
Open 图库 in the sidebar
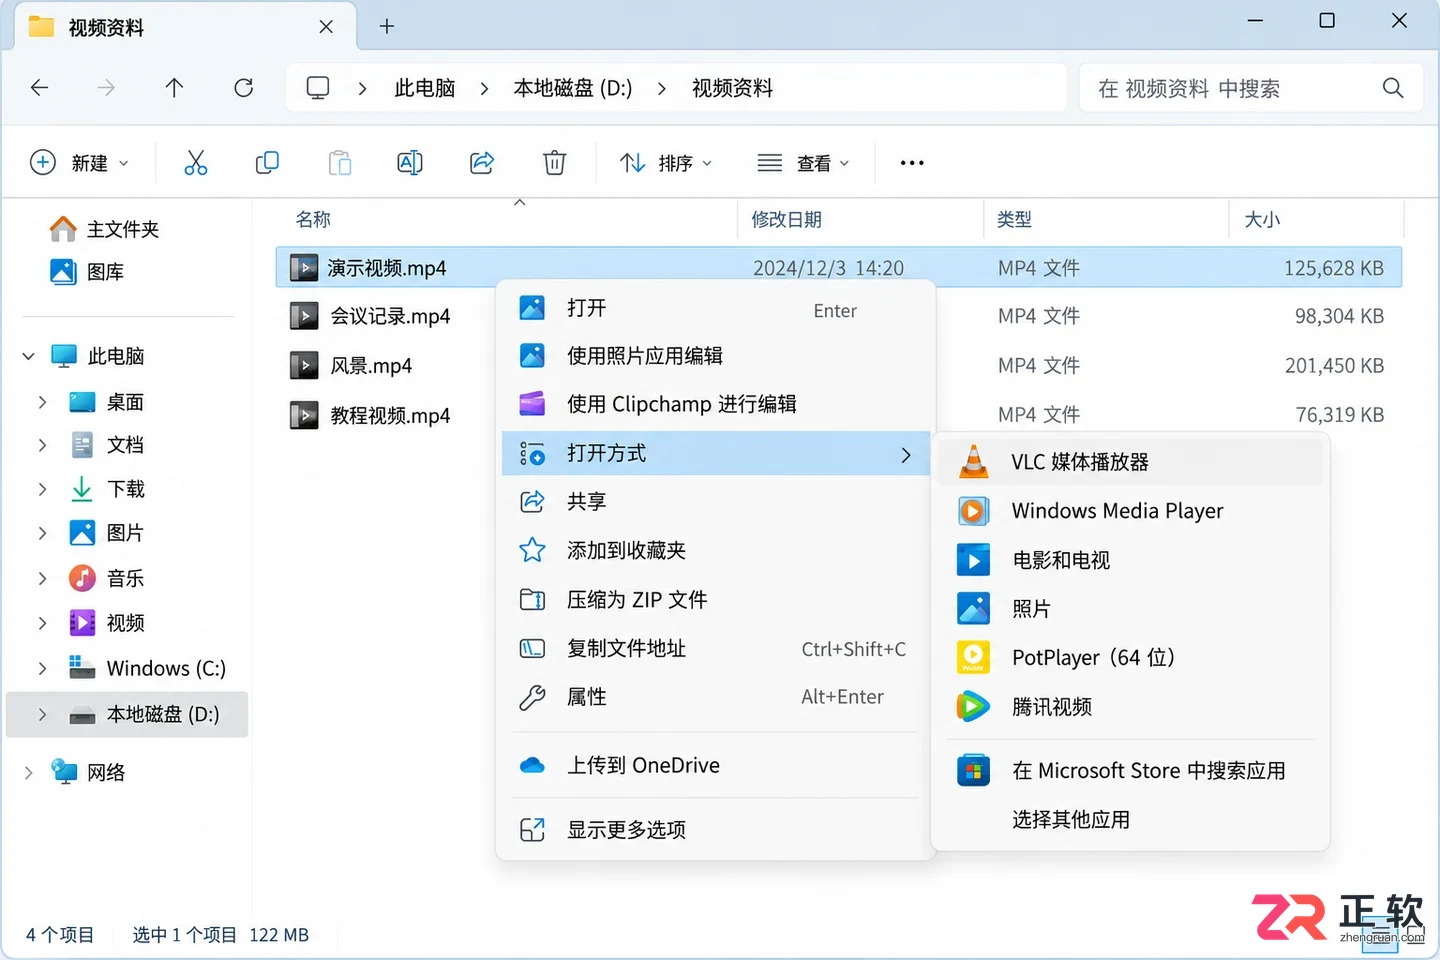[x=88, y=272]
